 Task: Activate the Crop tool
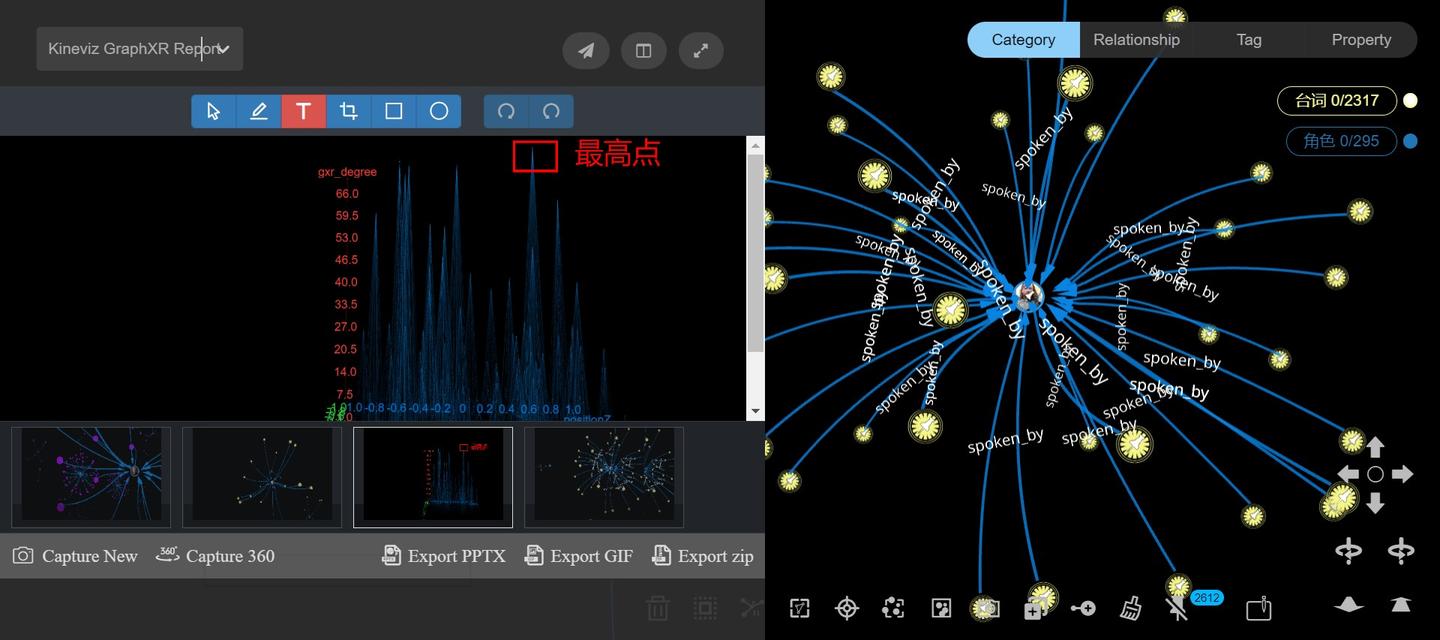[348, 111]
